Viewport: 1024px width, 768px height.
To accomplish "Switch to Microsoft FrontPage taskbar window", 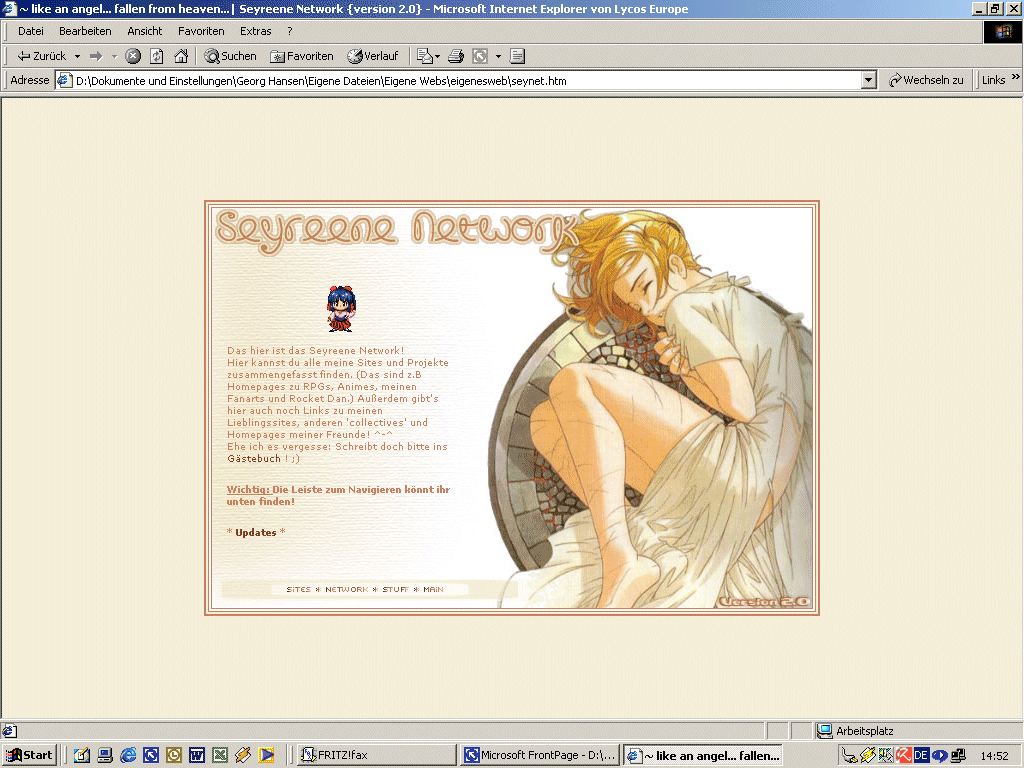I will 540,755.
